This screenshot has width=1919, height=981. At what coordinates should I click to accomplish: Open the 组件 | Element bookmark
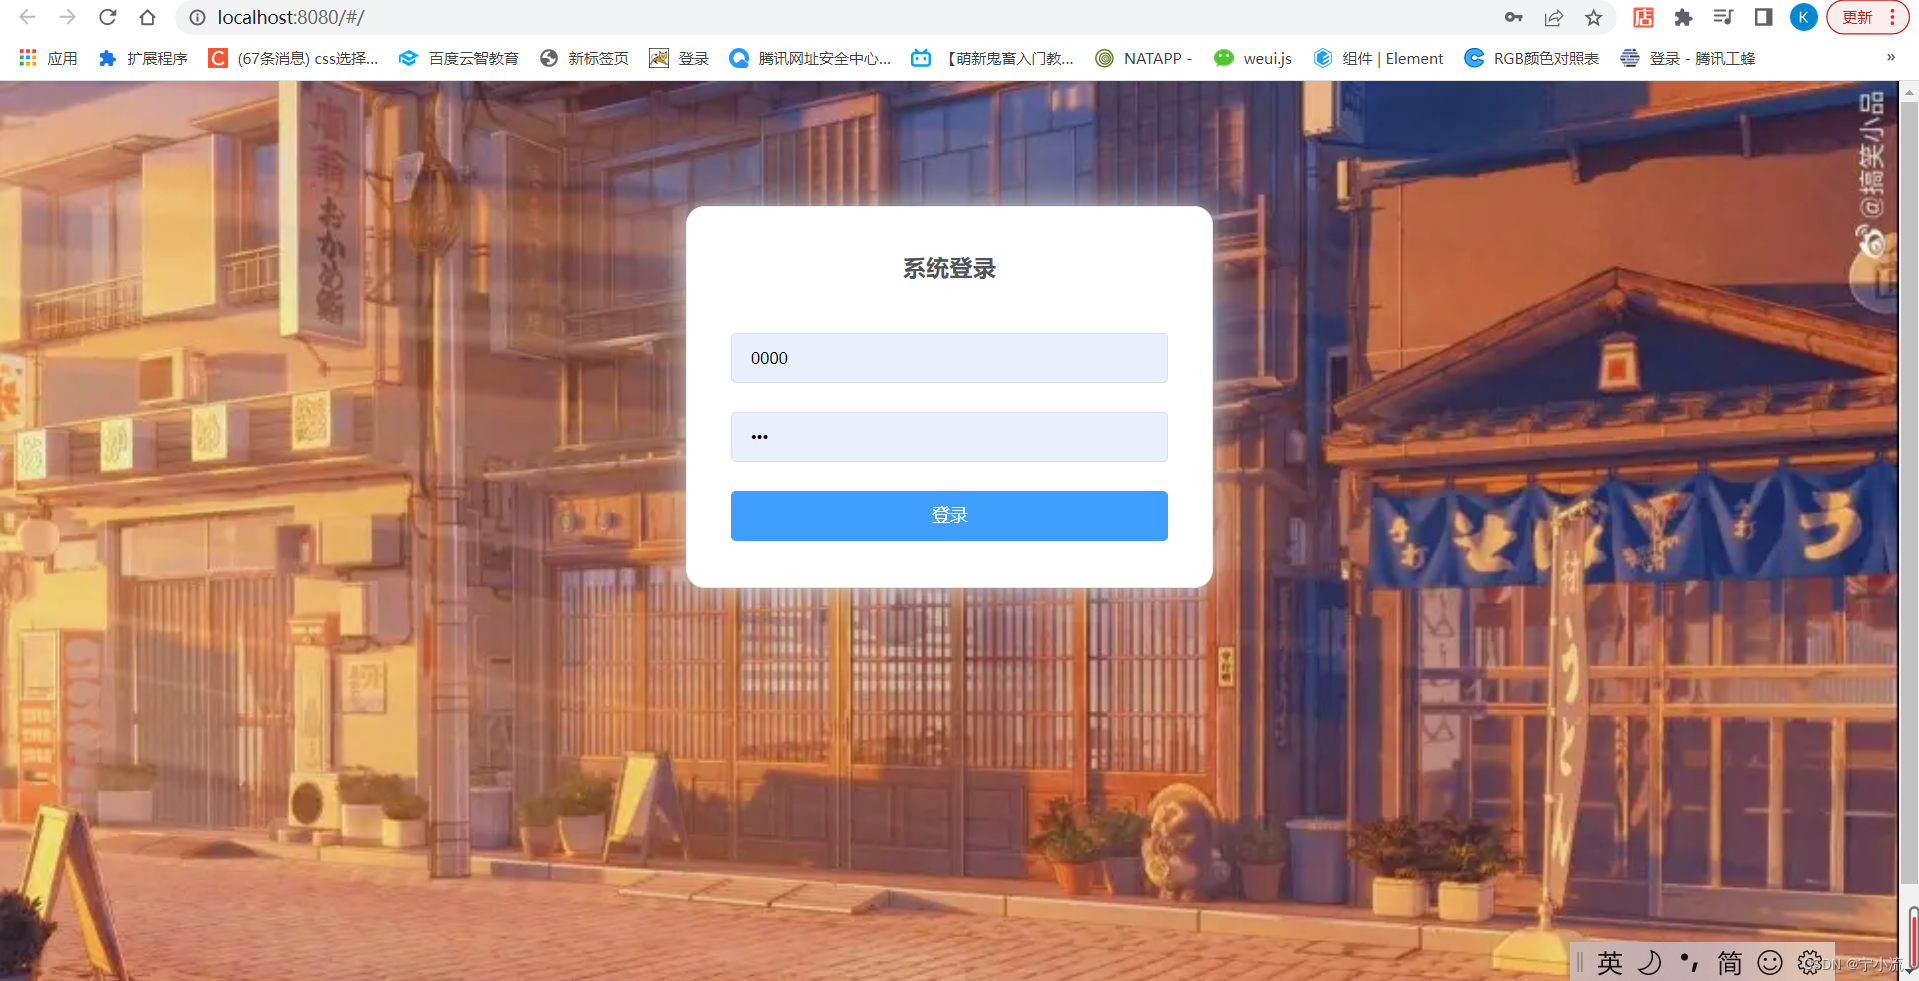coord(1378,58)
